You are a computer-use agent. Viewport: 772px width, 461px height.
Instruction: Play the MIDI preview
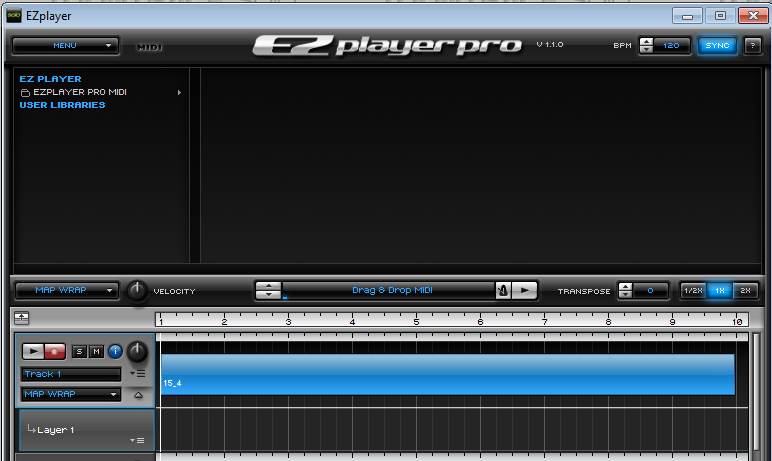pyautogui.click(x=524, y=291)
